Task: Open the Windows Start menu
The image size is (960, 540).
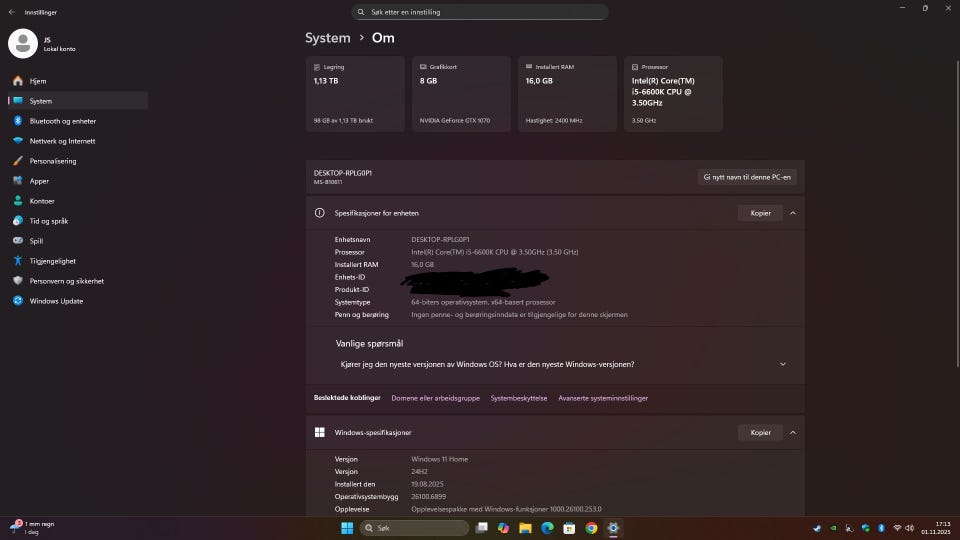Action: click(347, 528)
